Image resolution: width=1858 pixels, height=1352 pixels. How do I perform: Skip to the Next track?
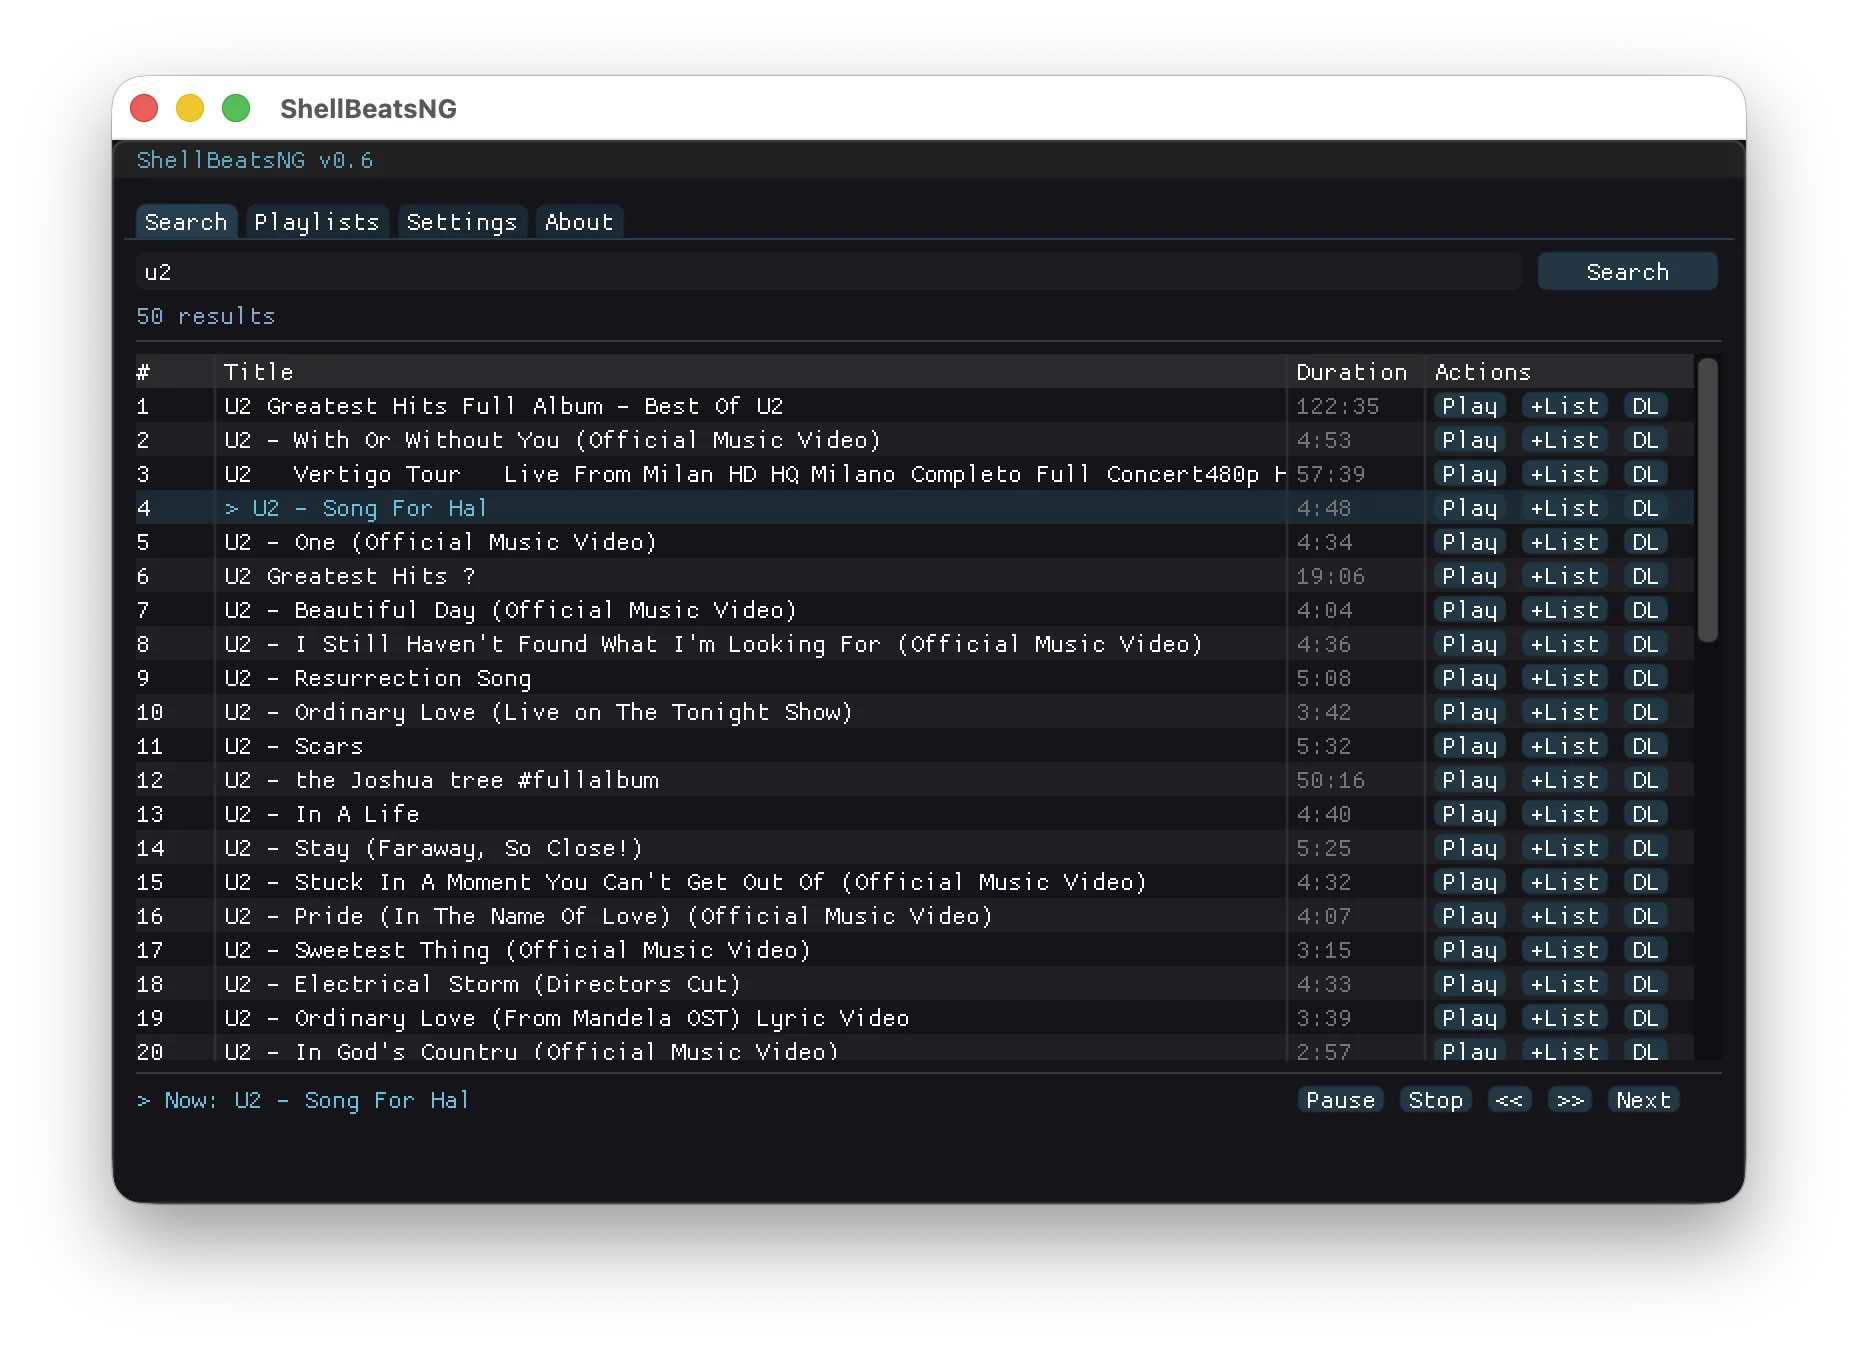(x=1642, y=1100)
